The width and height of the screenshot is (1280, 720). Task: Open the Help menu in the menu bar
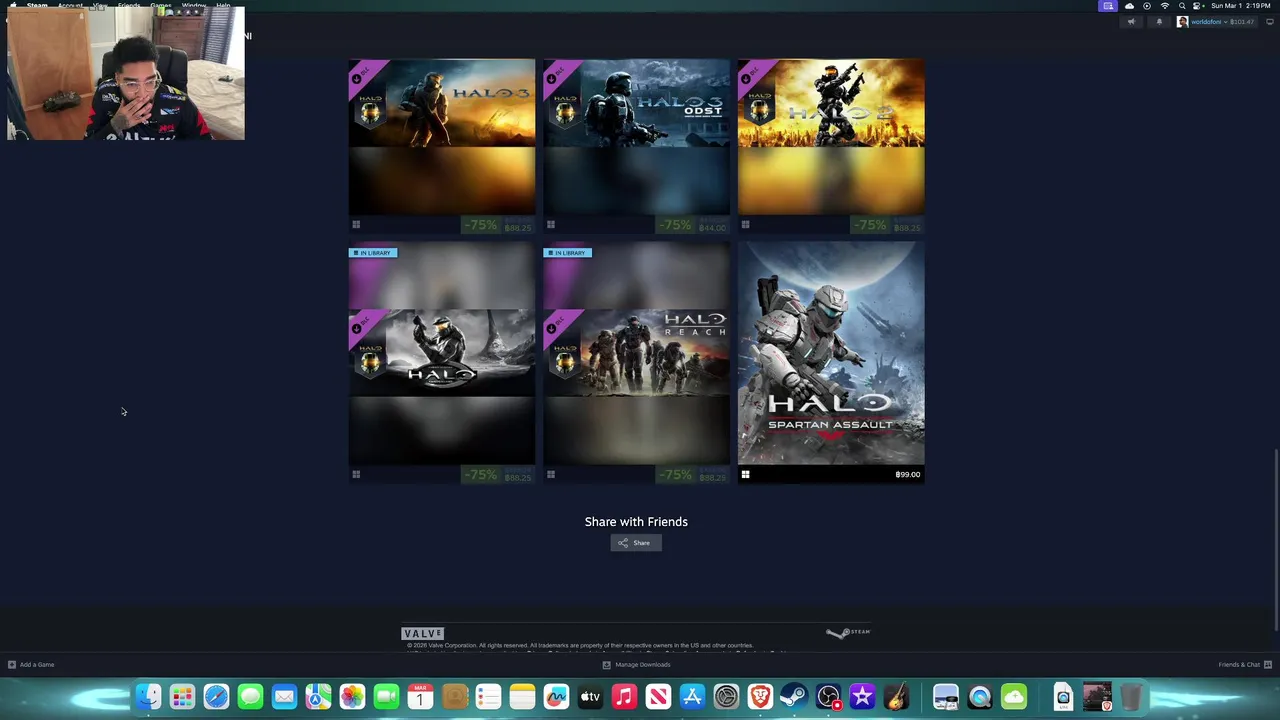[223, 6]
